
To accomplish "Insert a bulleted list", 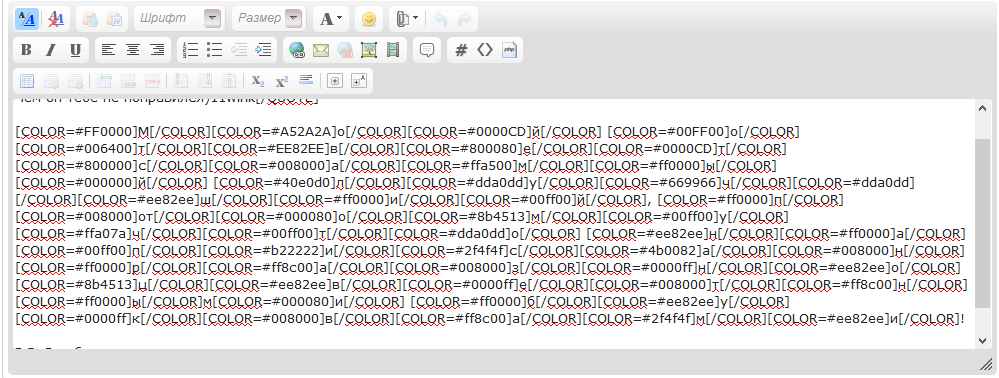I will (215, 50).
